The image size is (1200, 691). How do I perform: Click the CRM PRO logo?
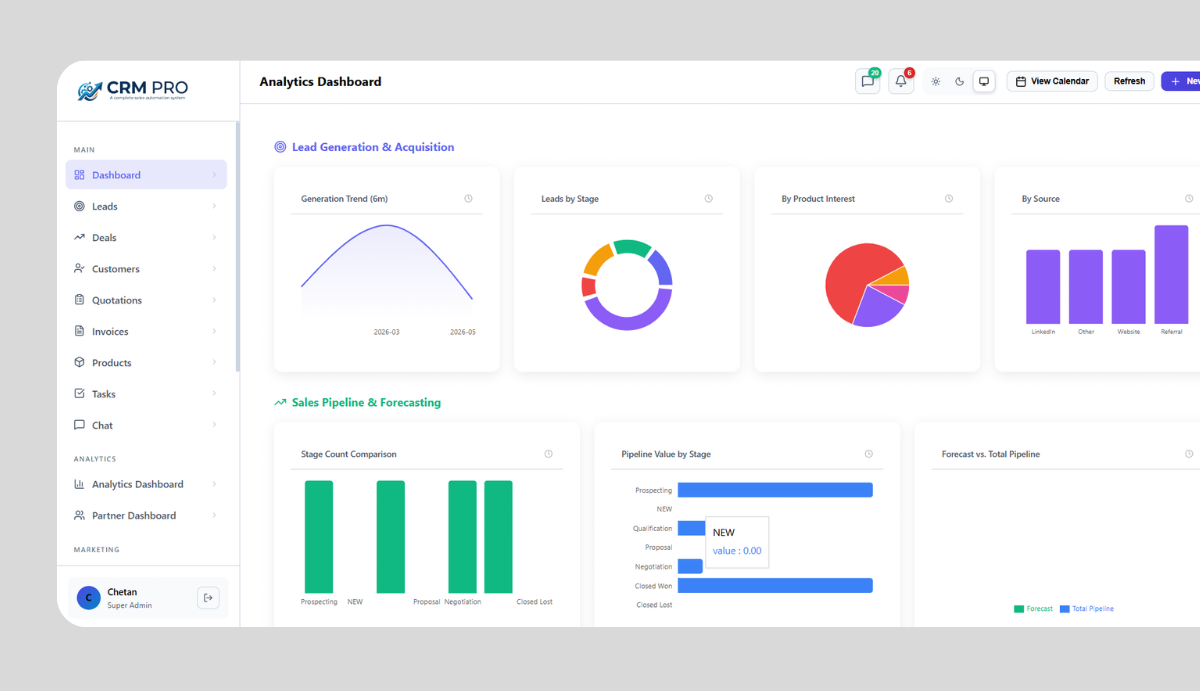[x=133, y=90]
